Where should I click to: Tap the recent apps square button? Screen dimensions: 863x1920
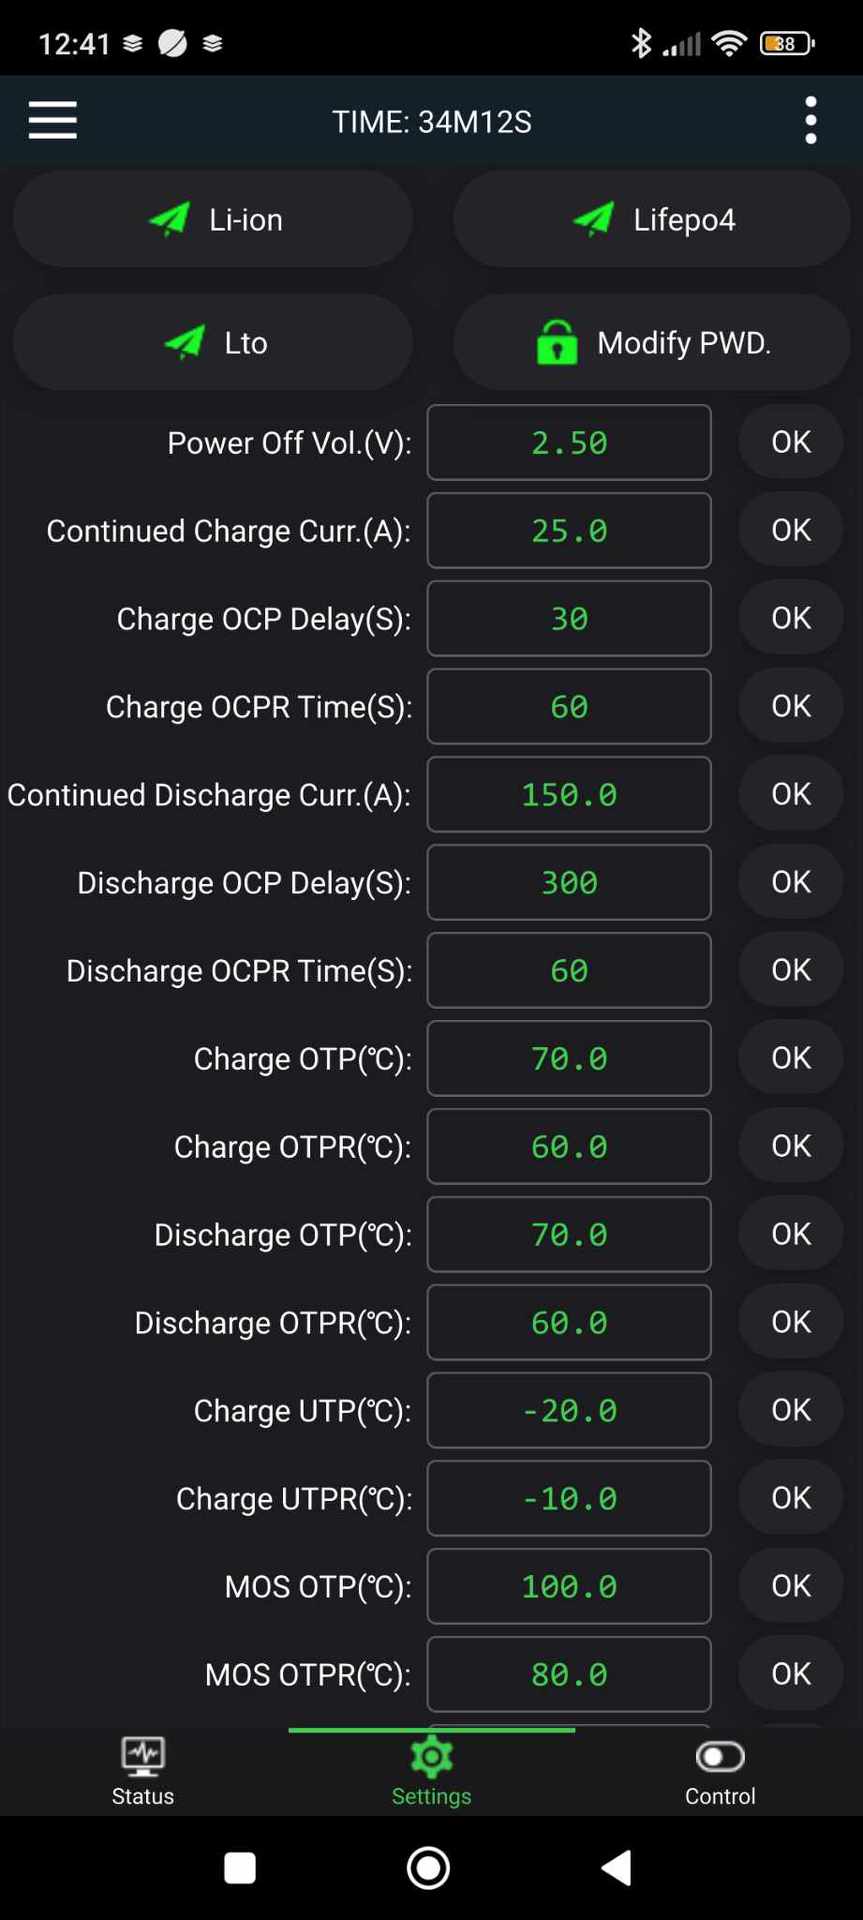point(240,1867)
